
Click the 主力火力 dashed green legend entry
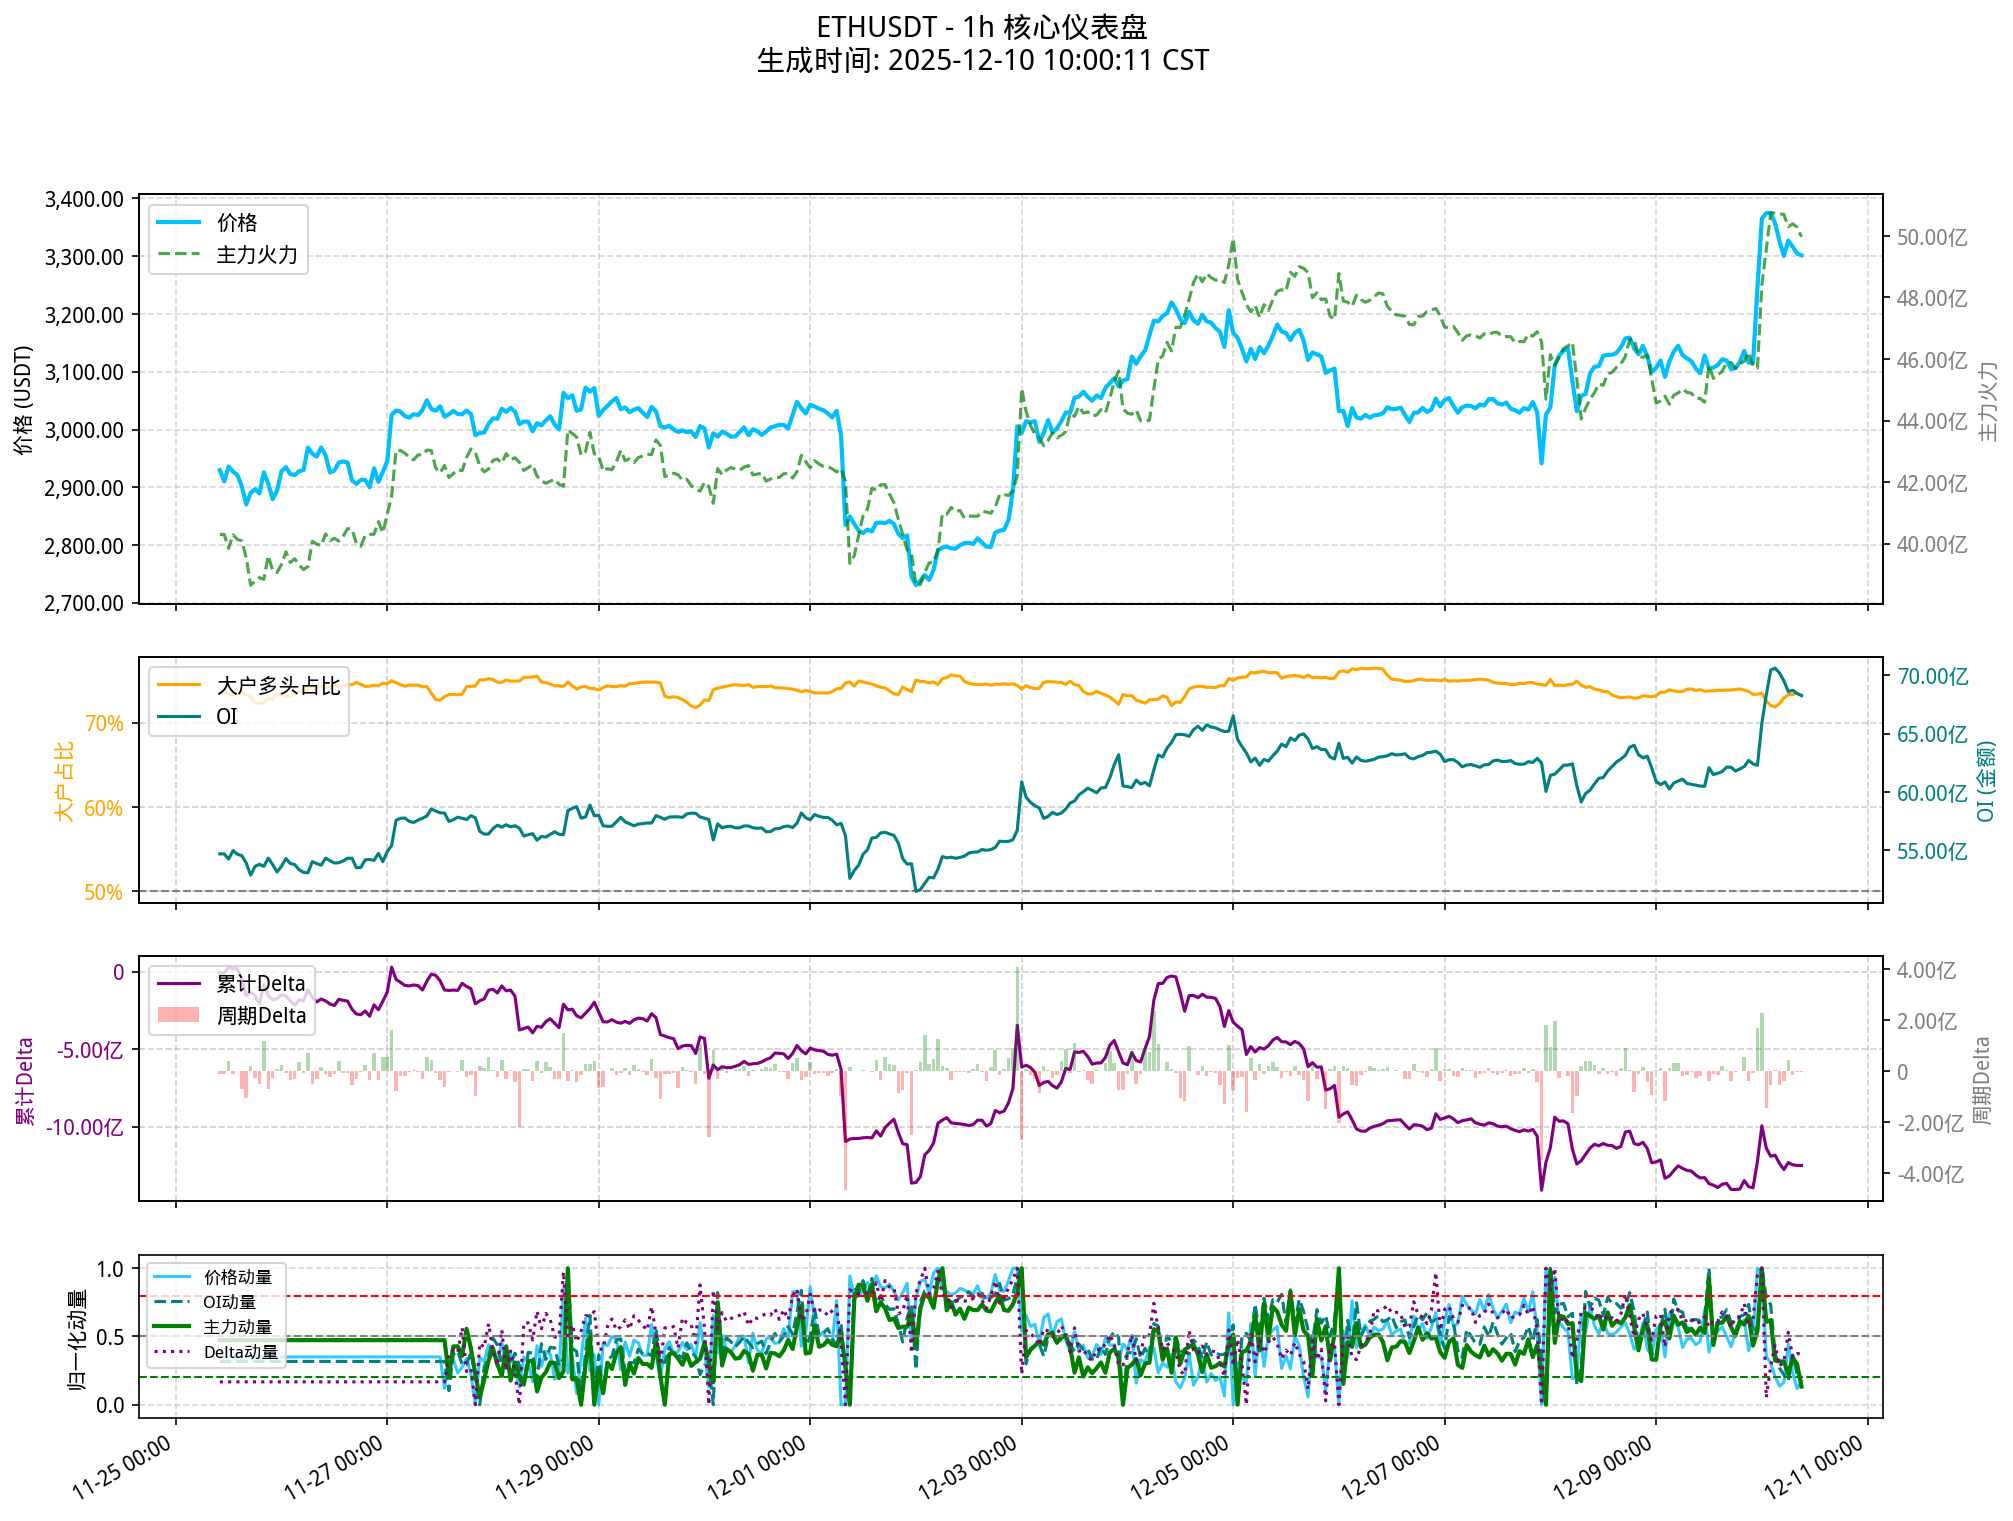click(x=257, y=255)
